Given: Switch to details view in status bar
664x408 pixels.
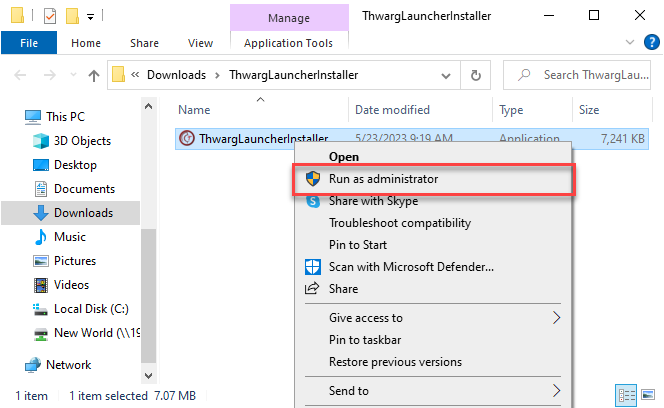Looking at the screenshot, I should tap(627, 395).
